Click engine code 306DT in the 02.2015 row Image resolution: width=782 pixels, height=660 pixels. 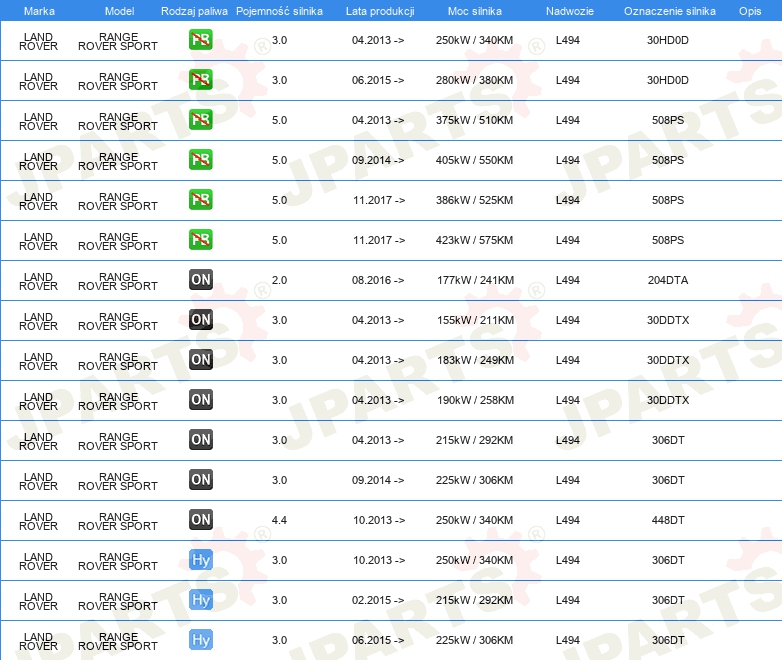(x=668, y=600)
